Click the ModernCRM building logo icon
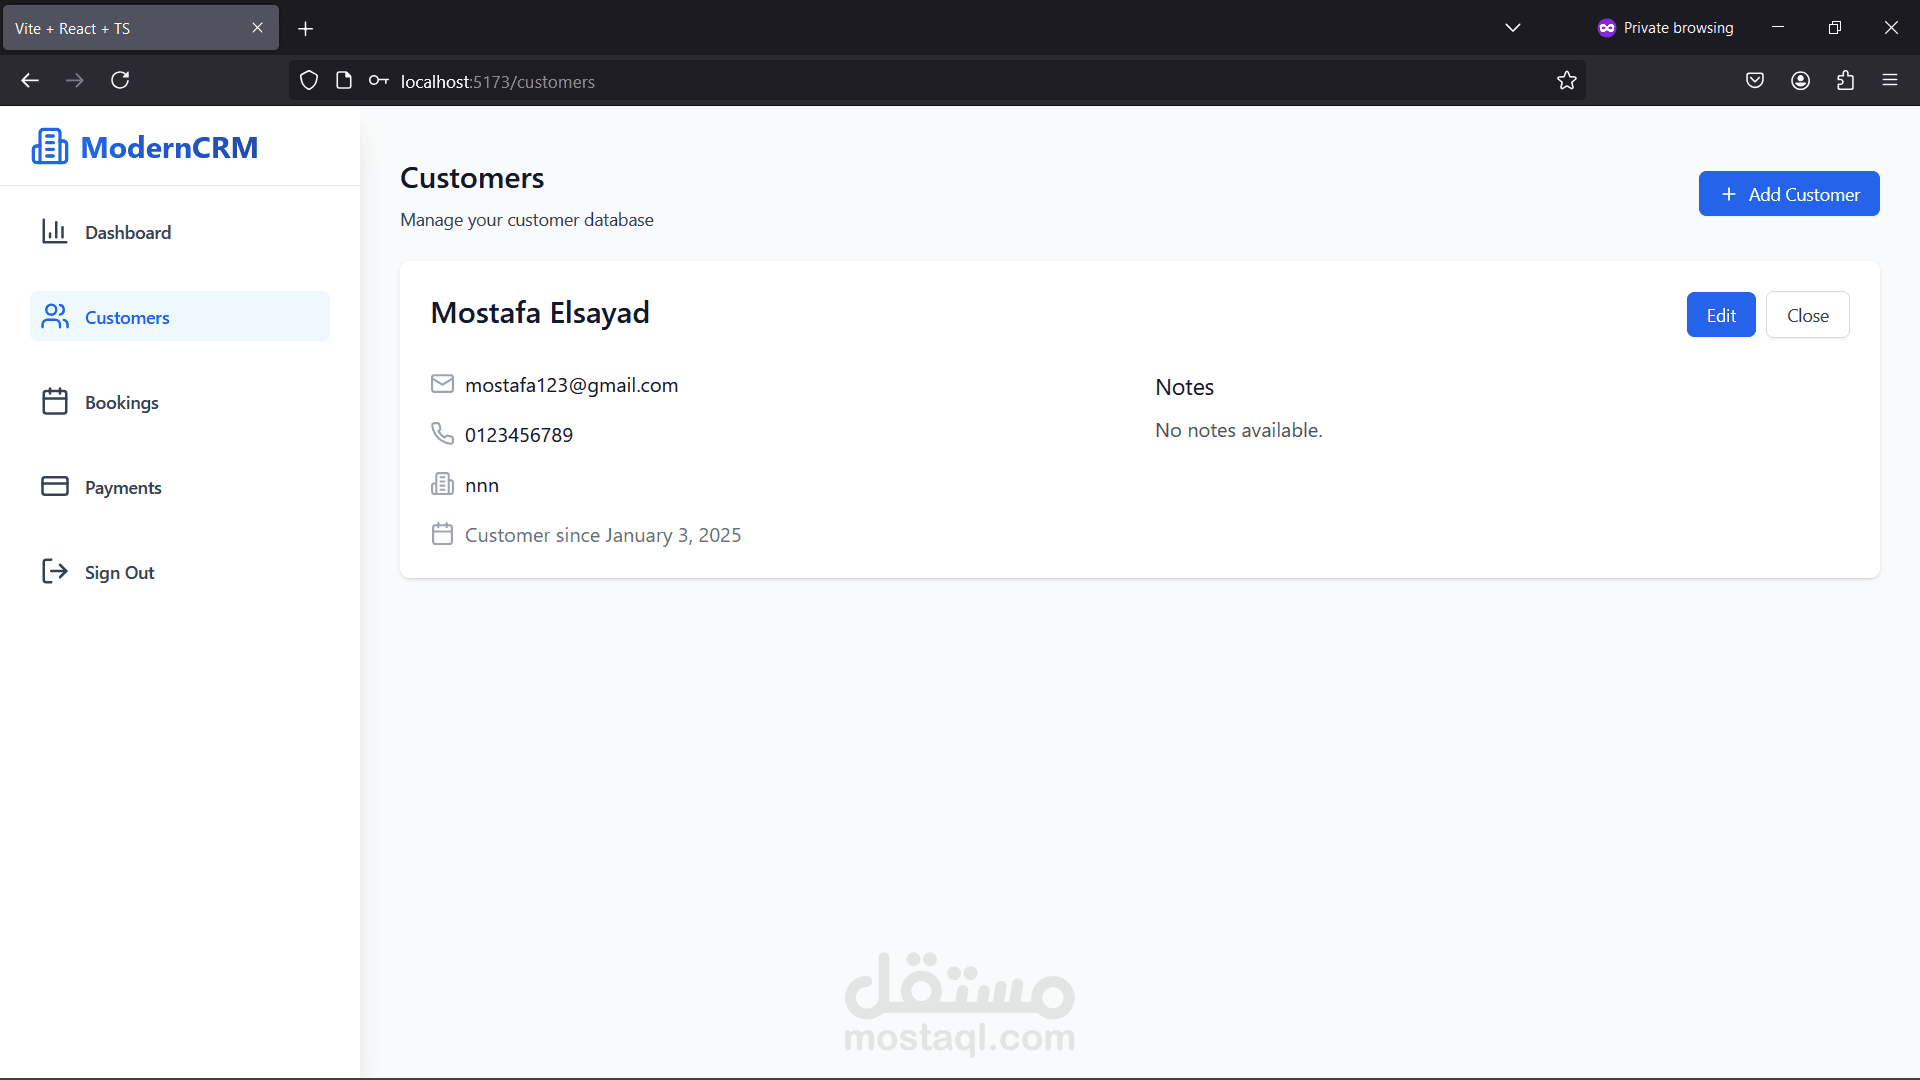This screenshot has height=1080, width=1920. point(50,147)
